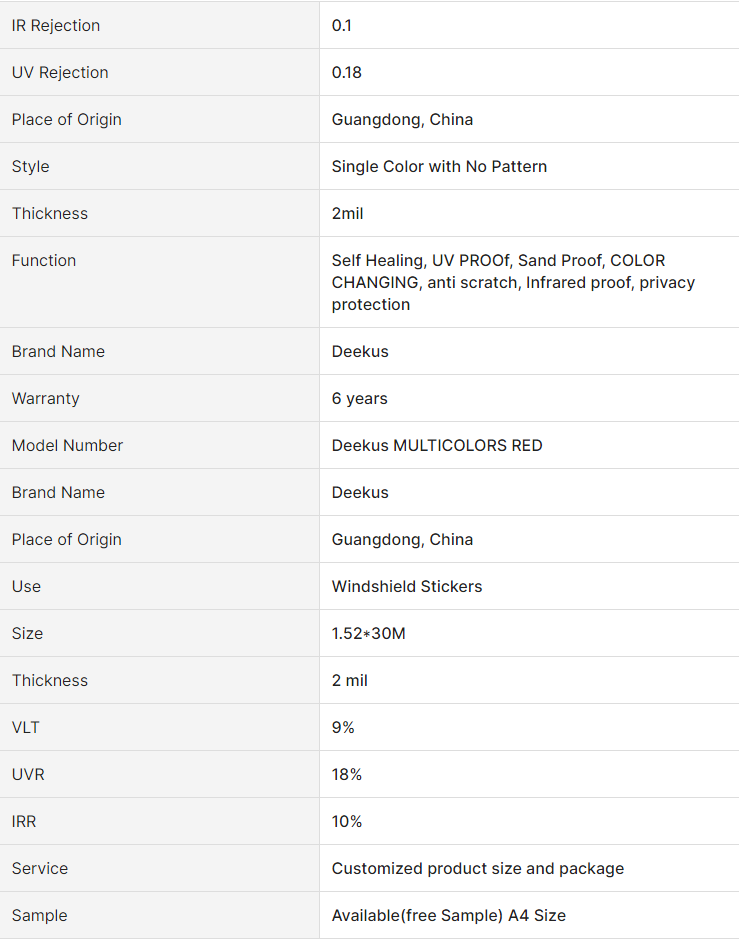This screenshot has height=939, width=739.
Task: Click the 9% VLT value
Action: point(343,728)
